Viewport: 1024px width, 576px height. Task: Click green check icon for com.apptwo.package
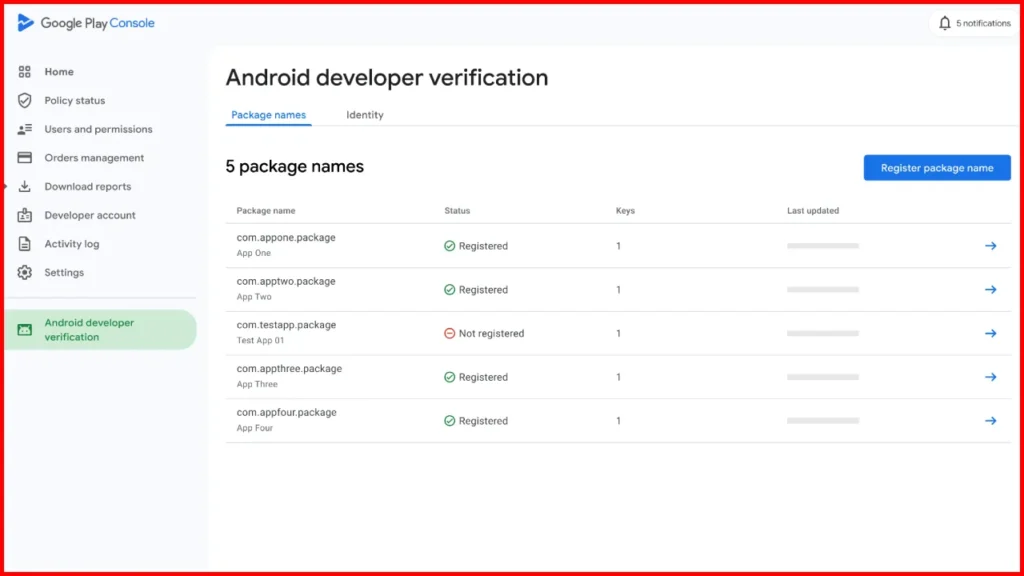pos(449,290)
